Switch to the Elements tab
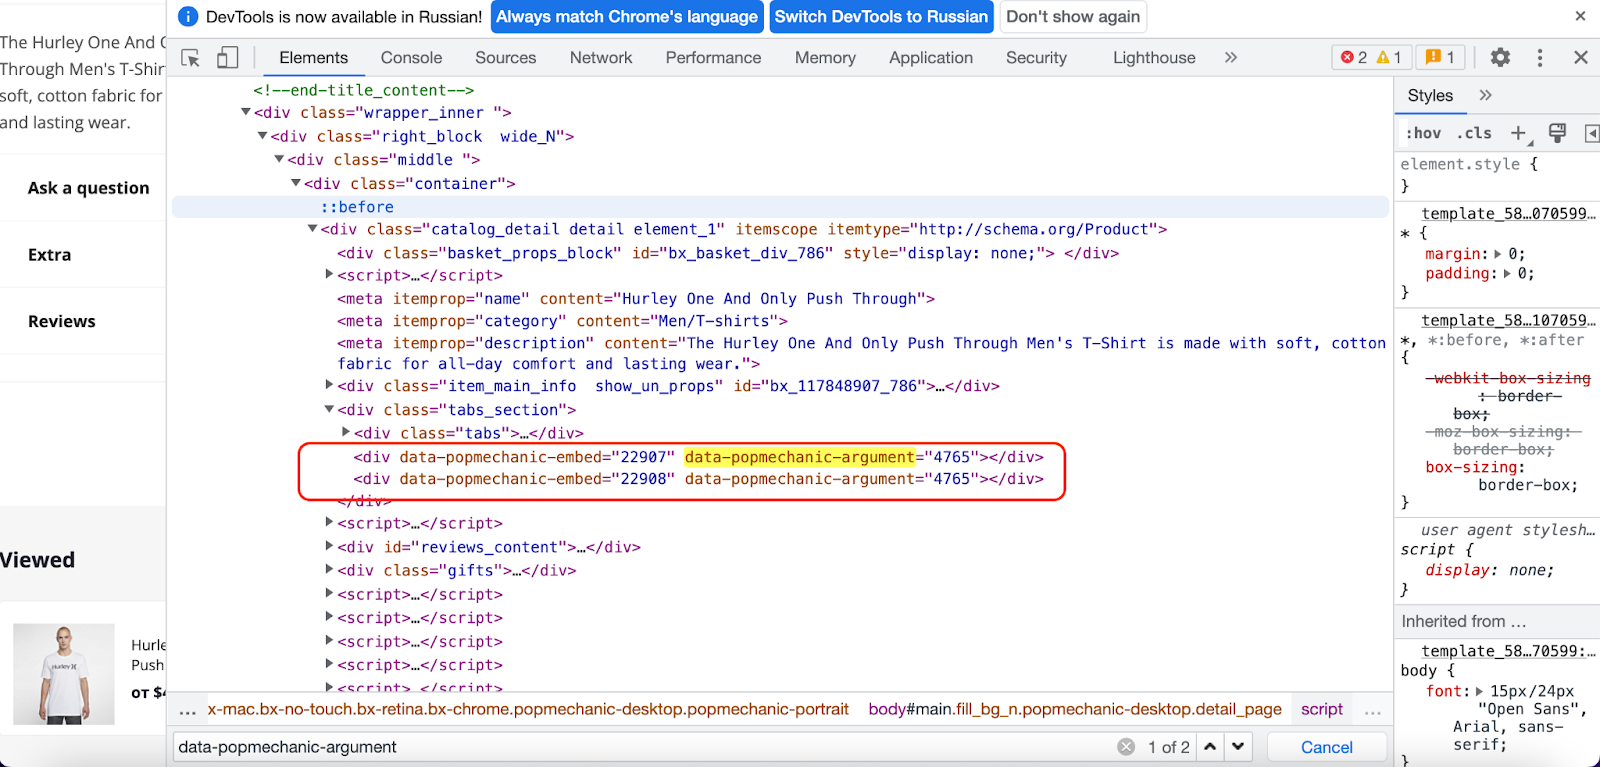This screenshot has height=767, width=1600. click(314, 58)
